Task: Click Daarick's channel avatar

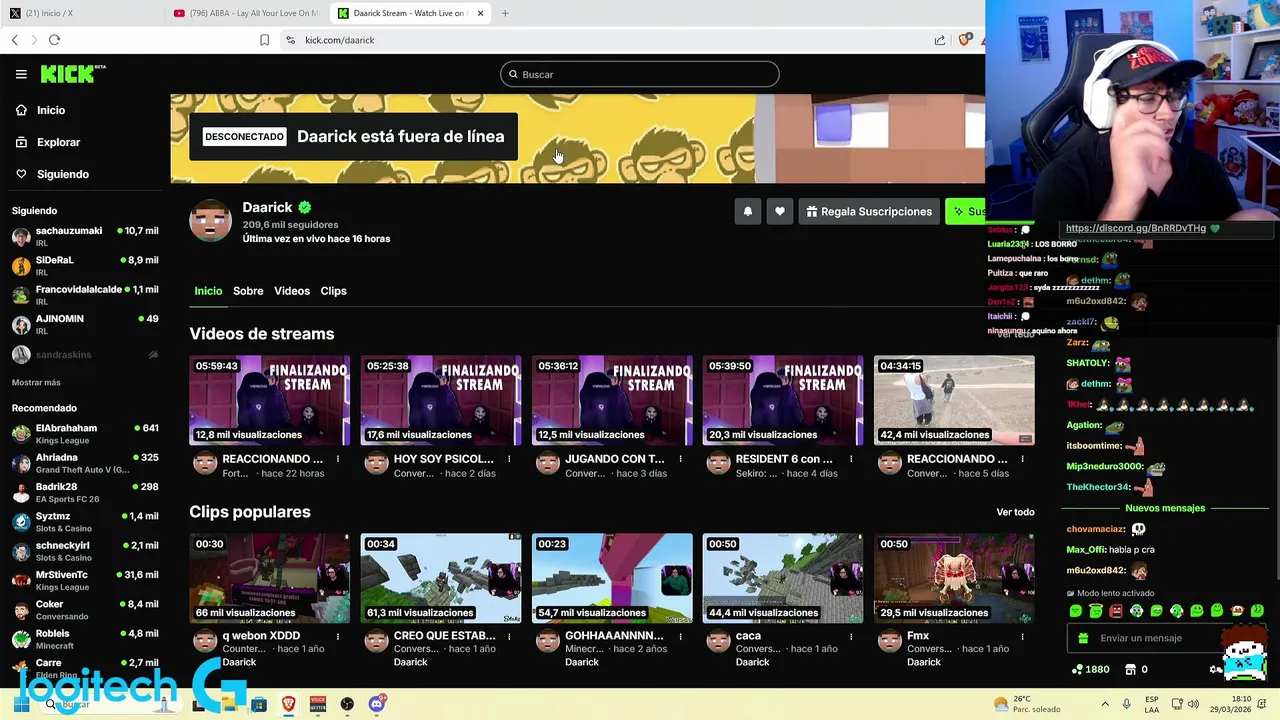Action: [210, 220]
